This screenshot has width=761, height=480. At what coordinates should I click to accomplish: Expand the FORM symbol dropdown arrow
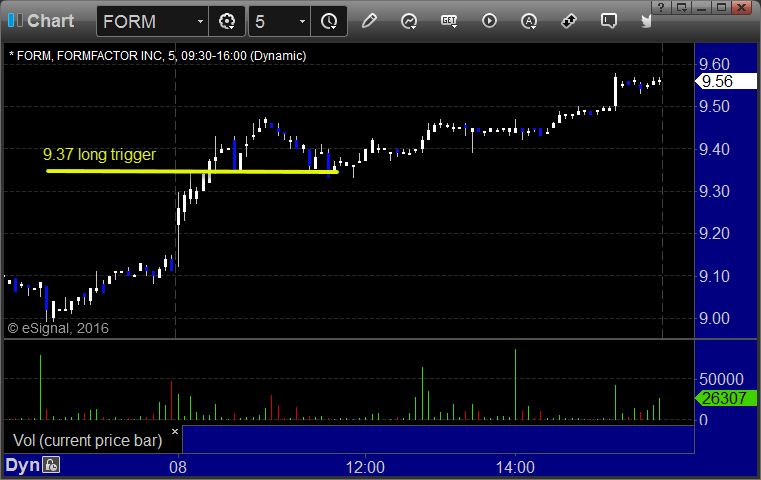click(x=200, y=21)
